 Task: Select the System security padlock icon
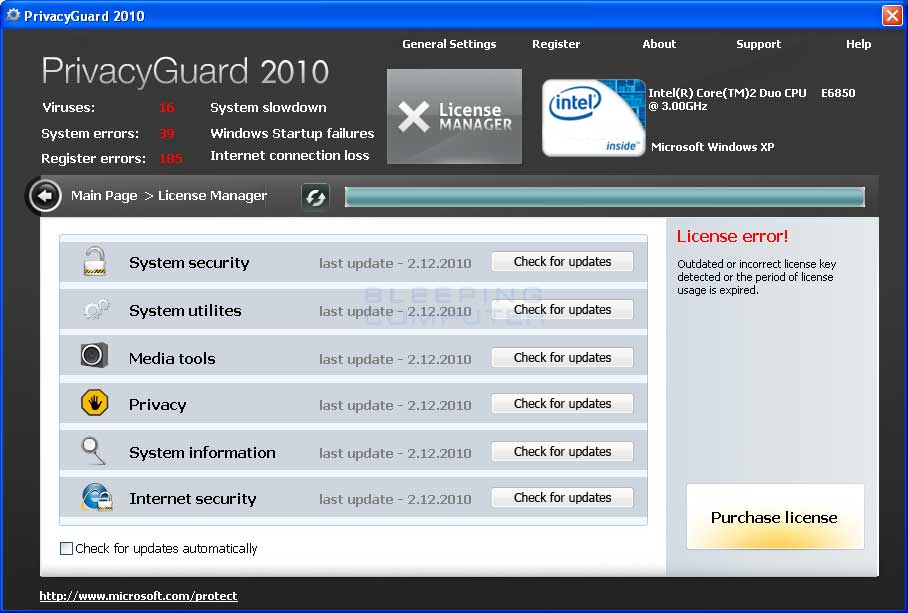[x=93, y=262]
